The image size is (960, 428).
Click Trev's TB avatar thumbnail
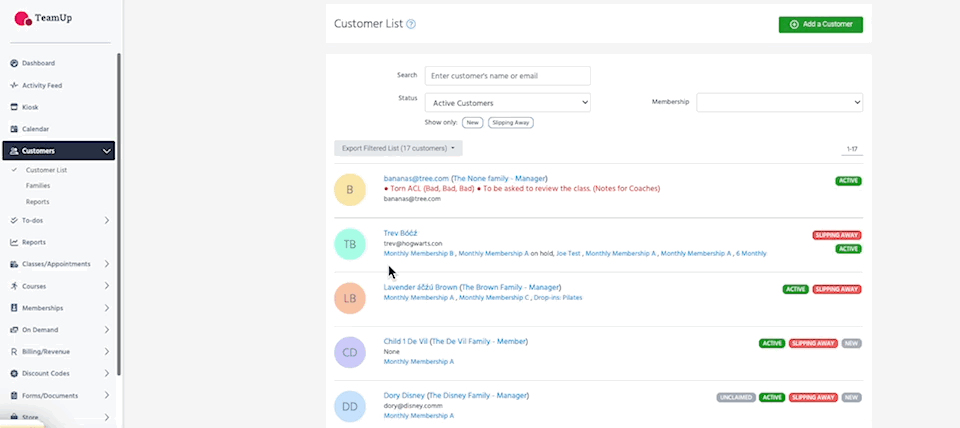[x=350, y=244]
